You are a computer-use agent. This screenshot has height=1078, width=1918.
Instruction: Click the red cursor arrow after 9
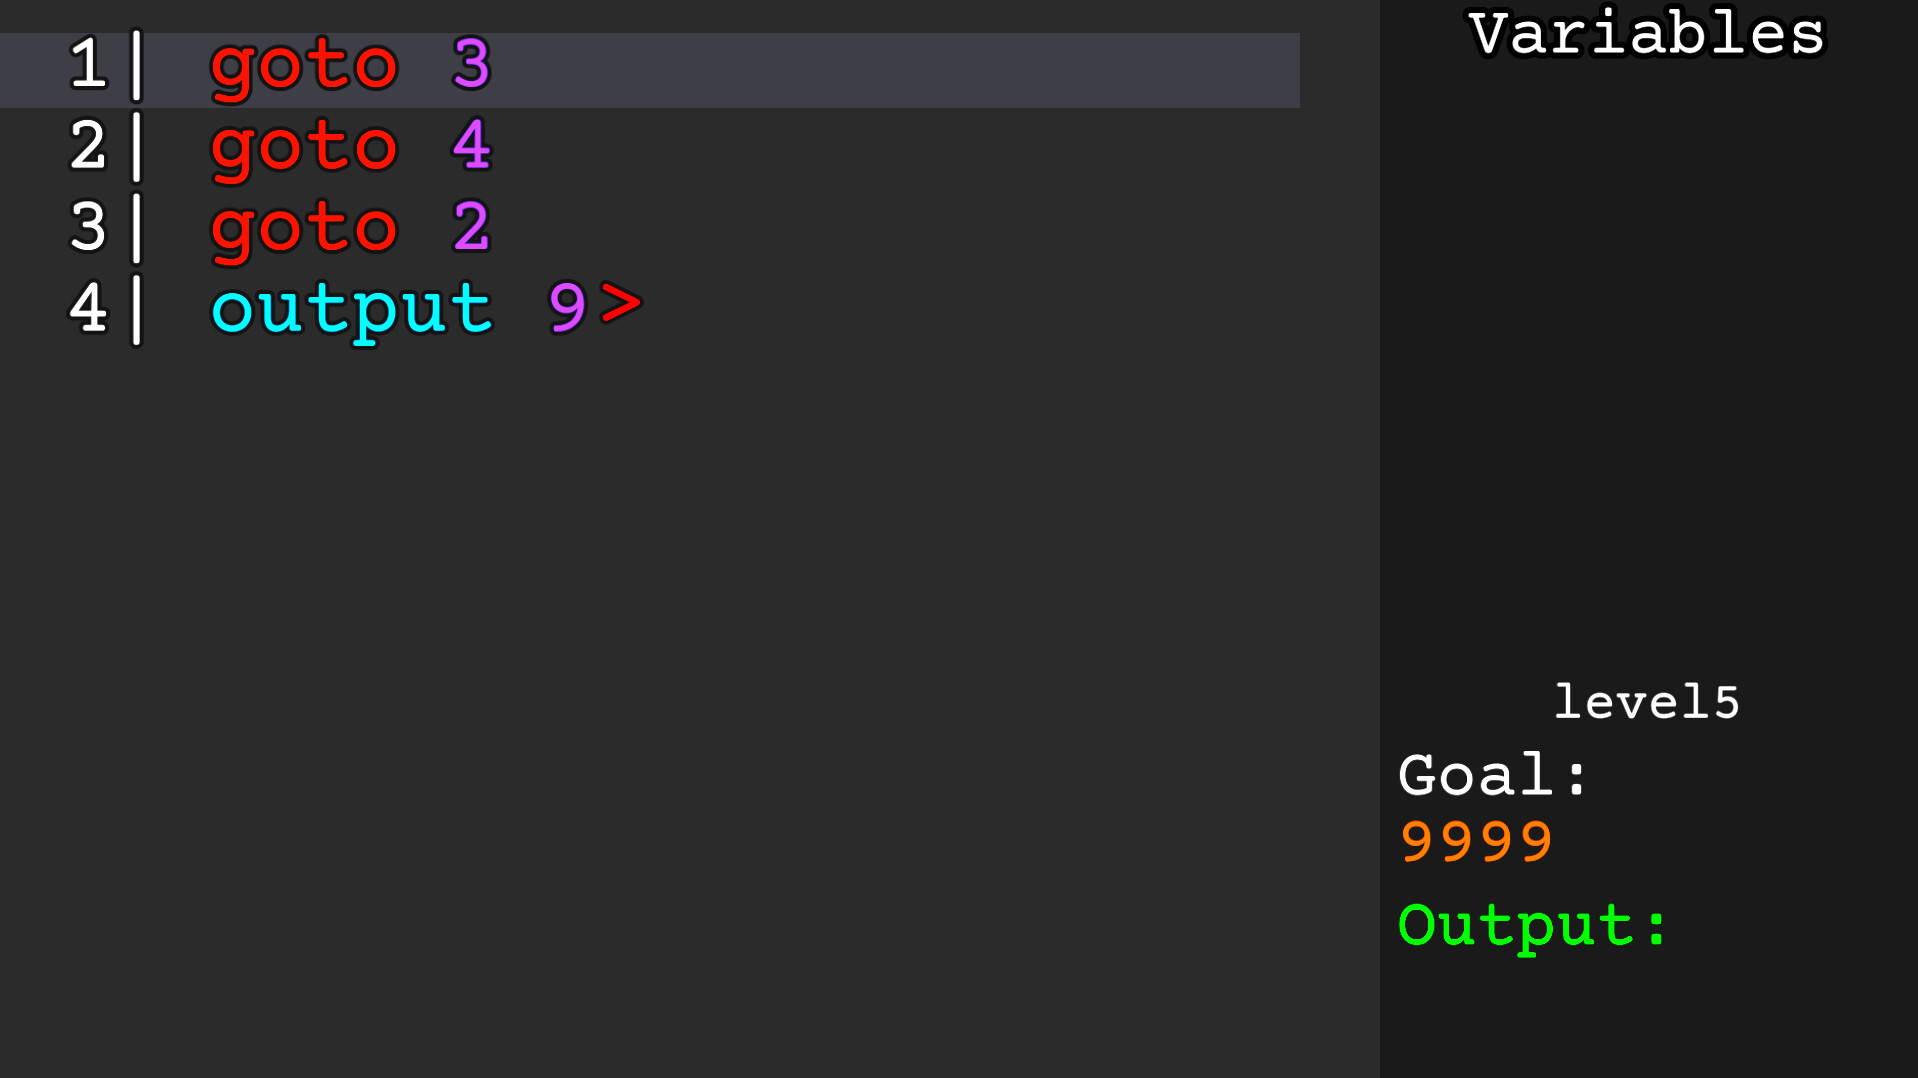[621, 304]
